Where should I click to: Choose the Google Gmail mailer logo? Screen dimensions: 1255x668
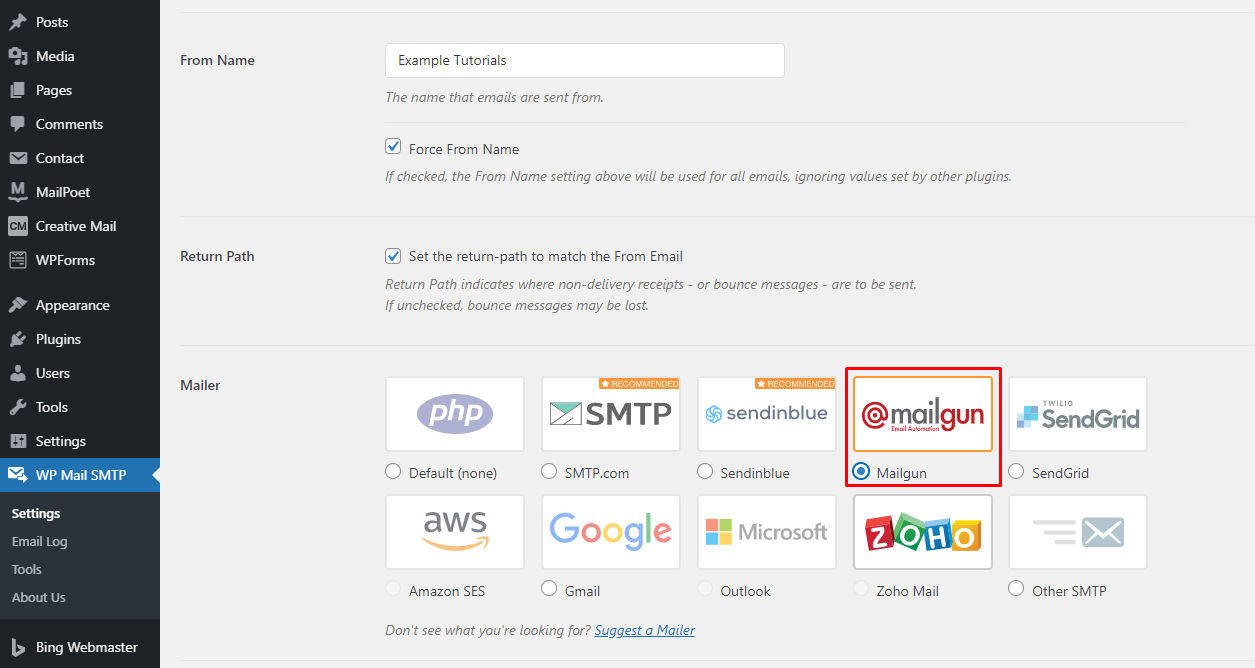(610, 532)
